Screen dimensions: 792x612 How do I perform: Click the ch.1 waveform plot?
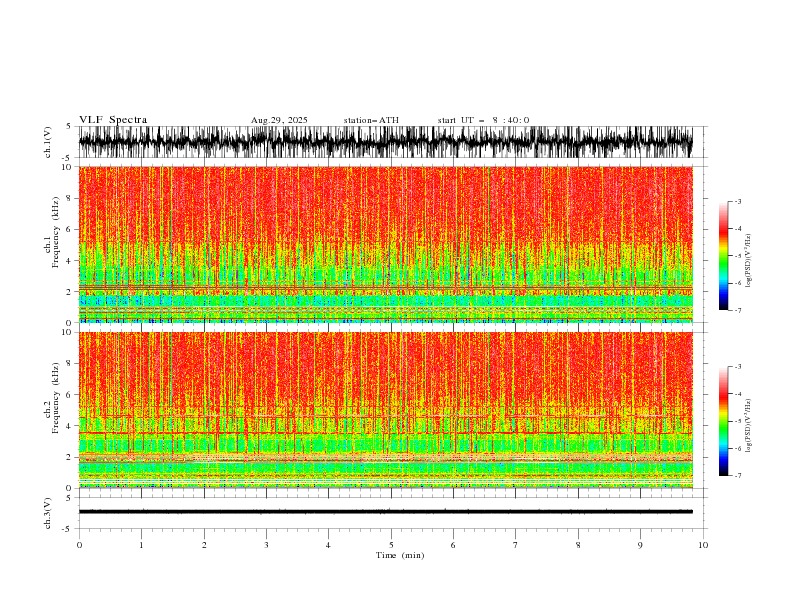(386, 142)
